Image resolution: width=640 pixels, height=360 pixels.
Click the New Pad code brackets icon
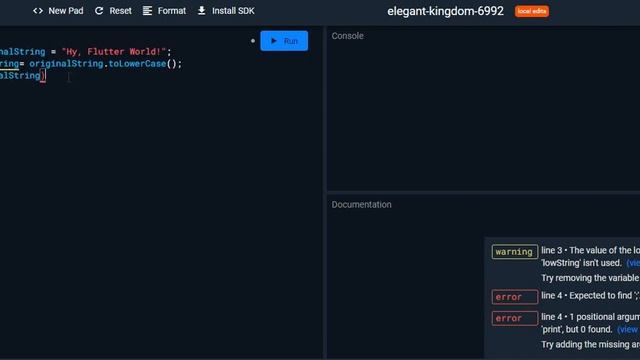(38, 11)
